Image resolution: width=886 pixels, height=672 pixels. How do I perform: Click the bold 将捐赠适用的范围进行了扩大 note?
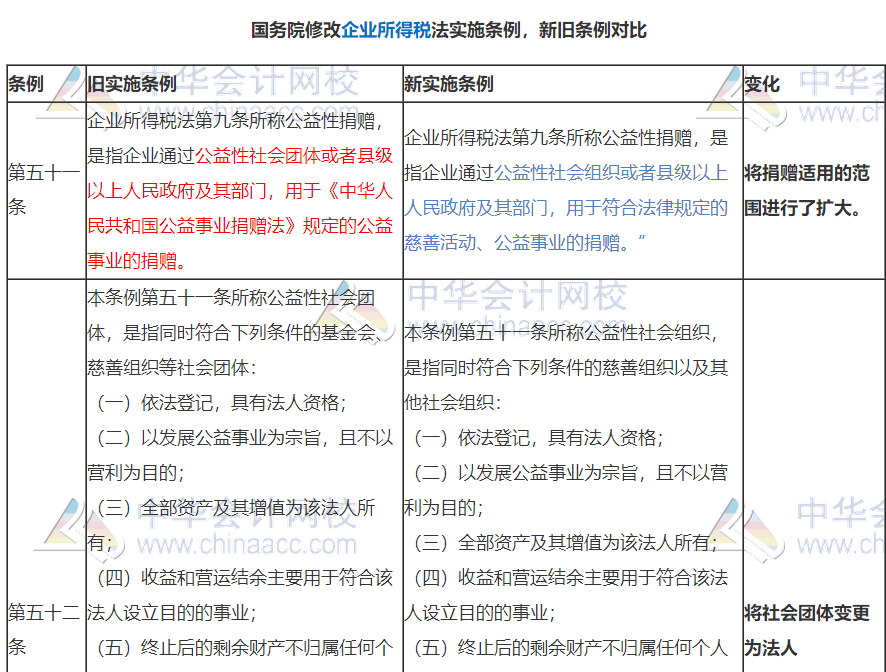806,190
